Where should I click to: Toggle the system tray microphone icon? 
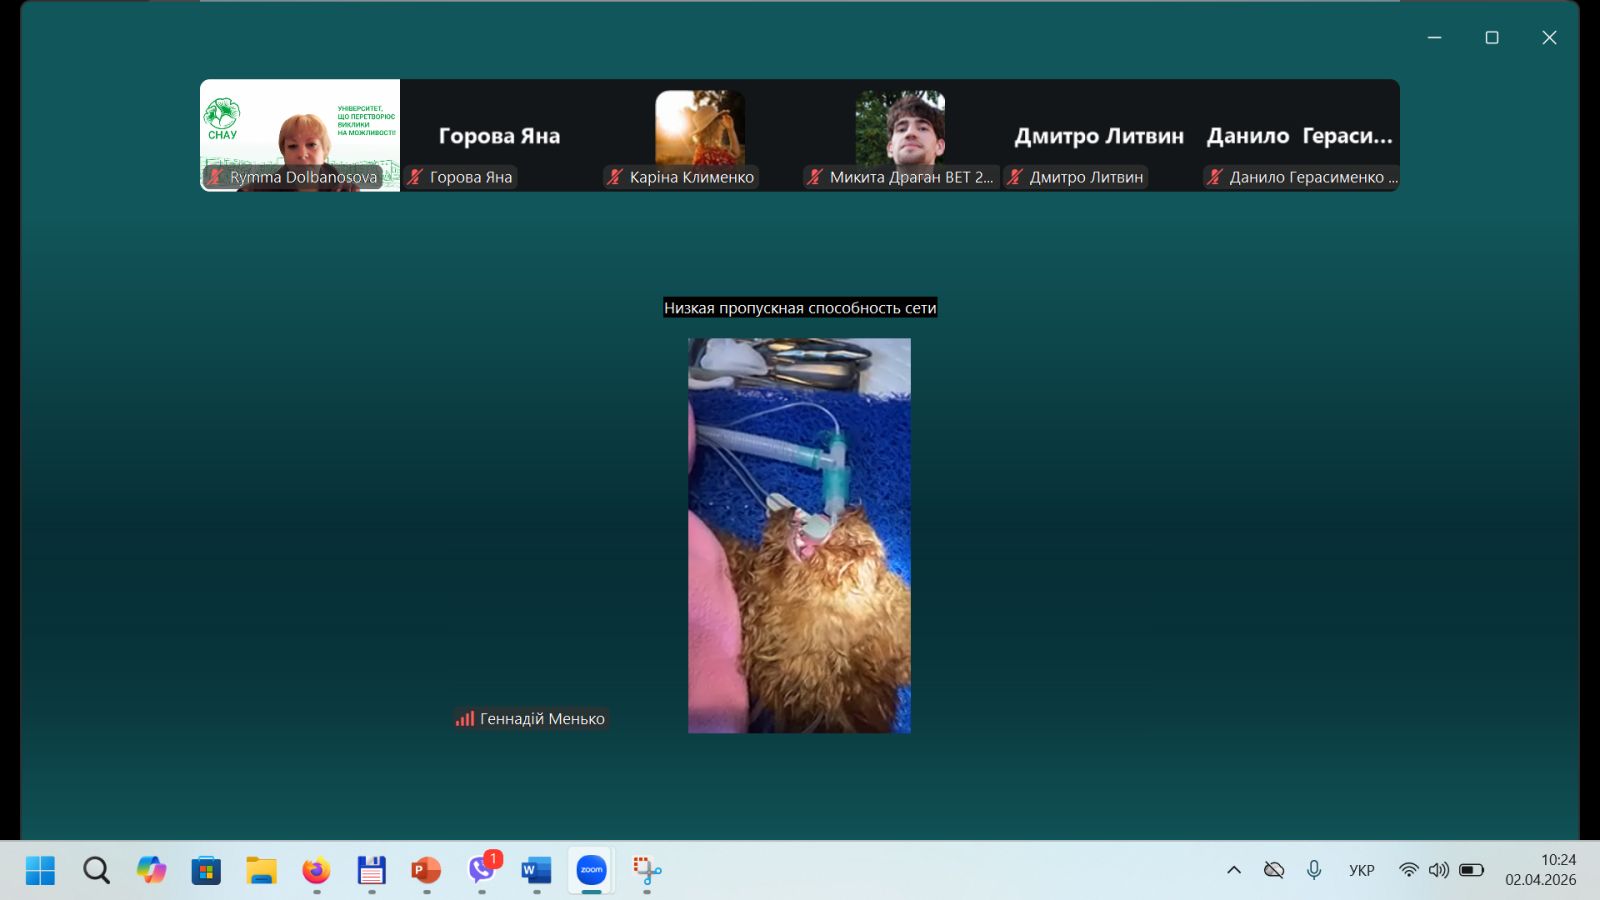[1314, 870]
